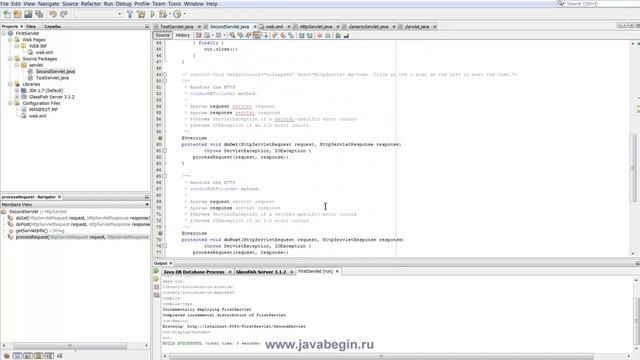Expand the JDK 1.7 (Default) library node
This screenshot has width=640, height=360.
[x=17, y=90]
